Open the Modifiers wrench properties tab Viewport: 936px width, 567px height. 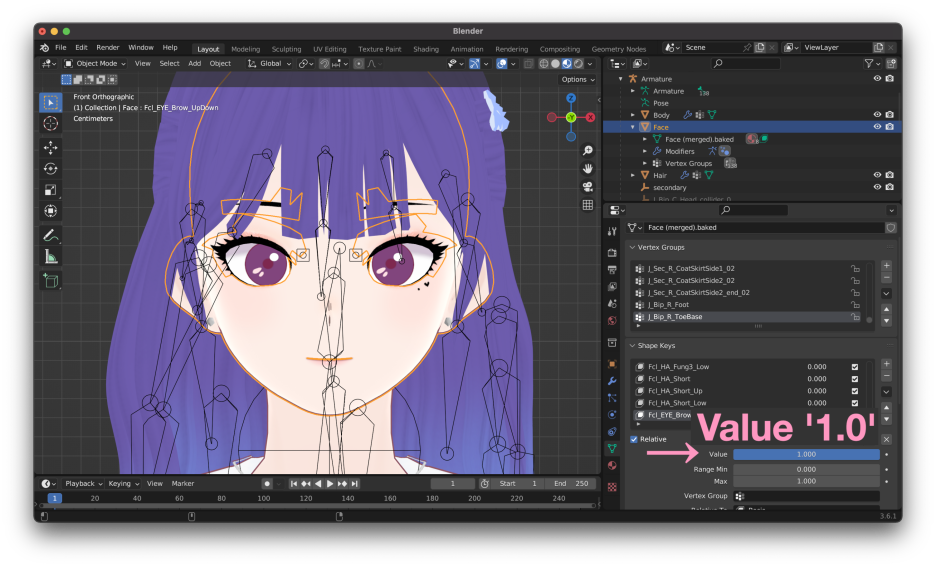pyautogui.click(x=612, y=381)
